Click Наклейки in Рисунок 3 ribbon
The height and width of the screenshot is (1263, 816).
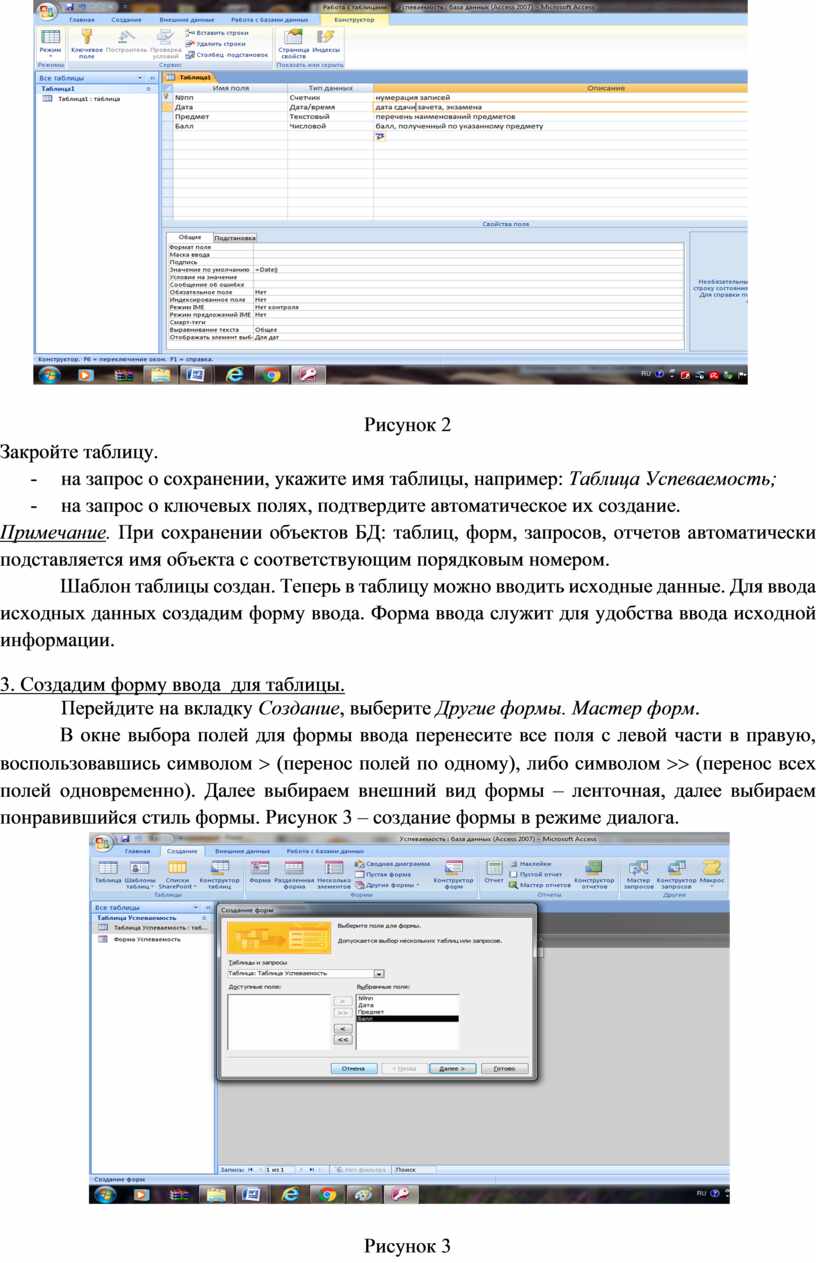point(530,864)
